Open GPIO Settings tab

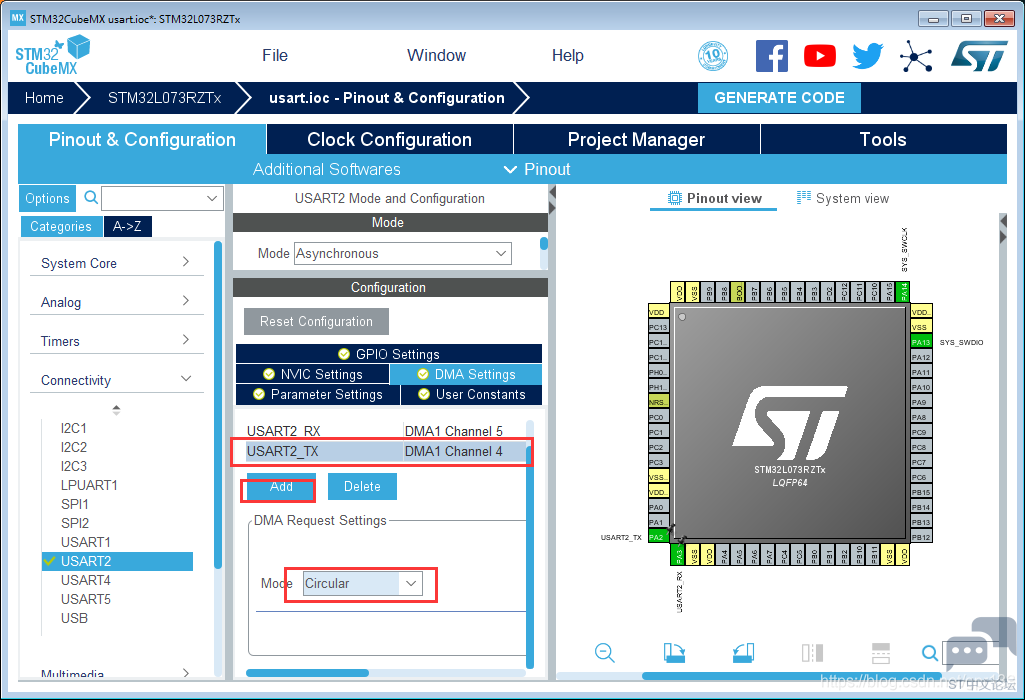click(389, 354)
